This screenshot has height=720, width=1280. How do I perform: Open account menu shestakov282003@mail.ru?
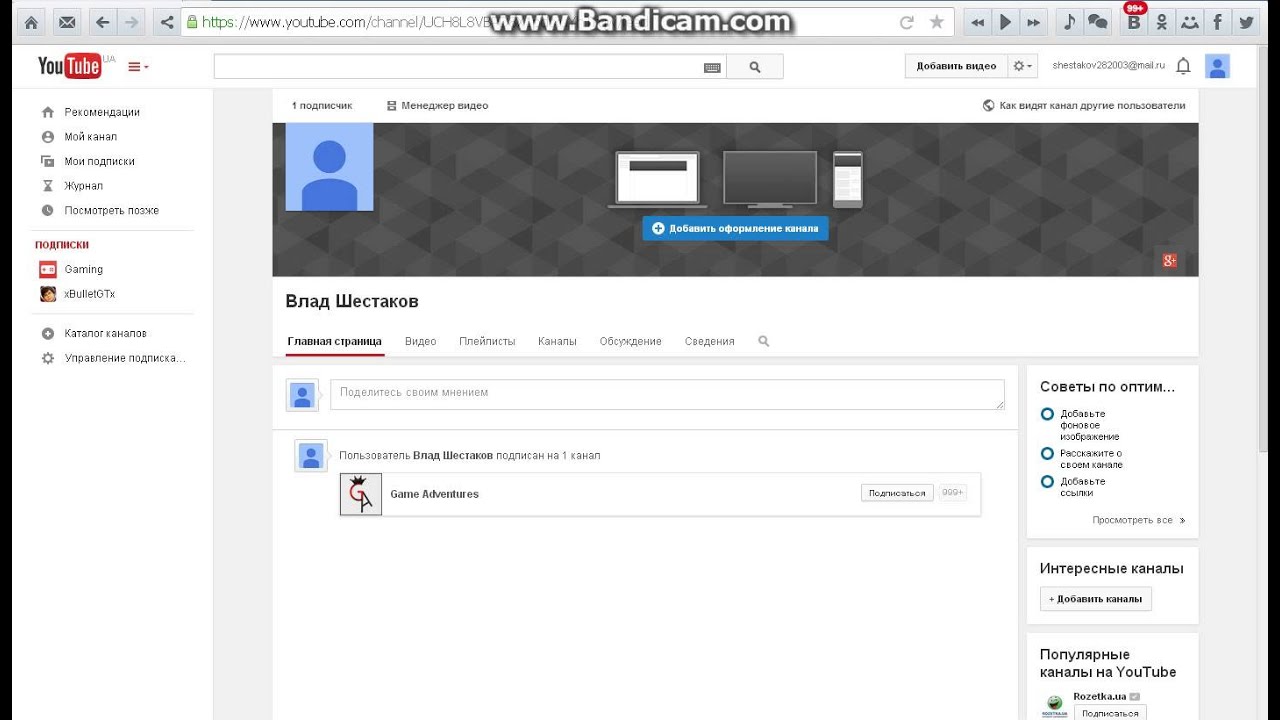pyautogui.click(x=1108, y=65)
